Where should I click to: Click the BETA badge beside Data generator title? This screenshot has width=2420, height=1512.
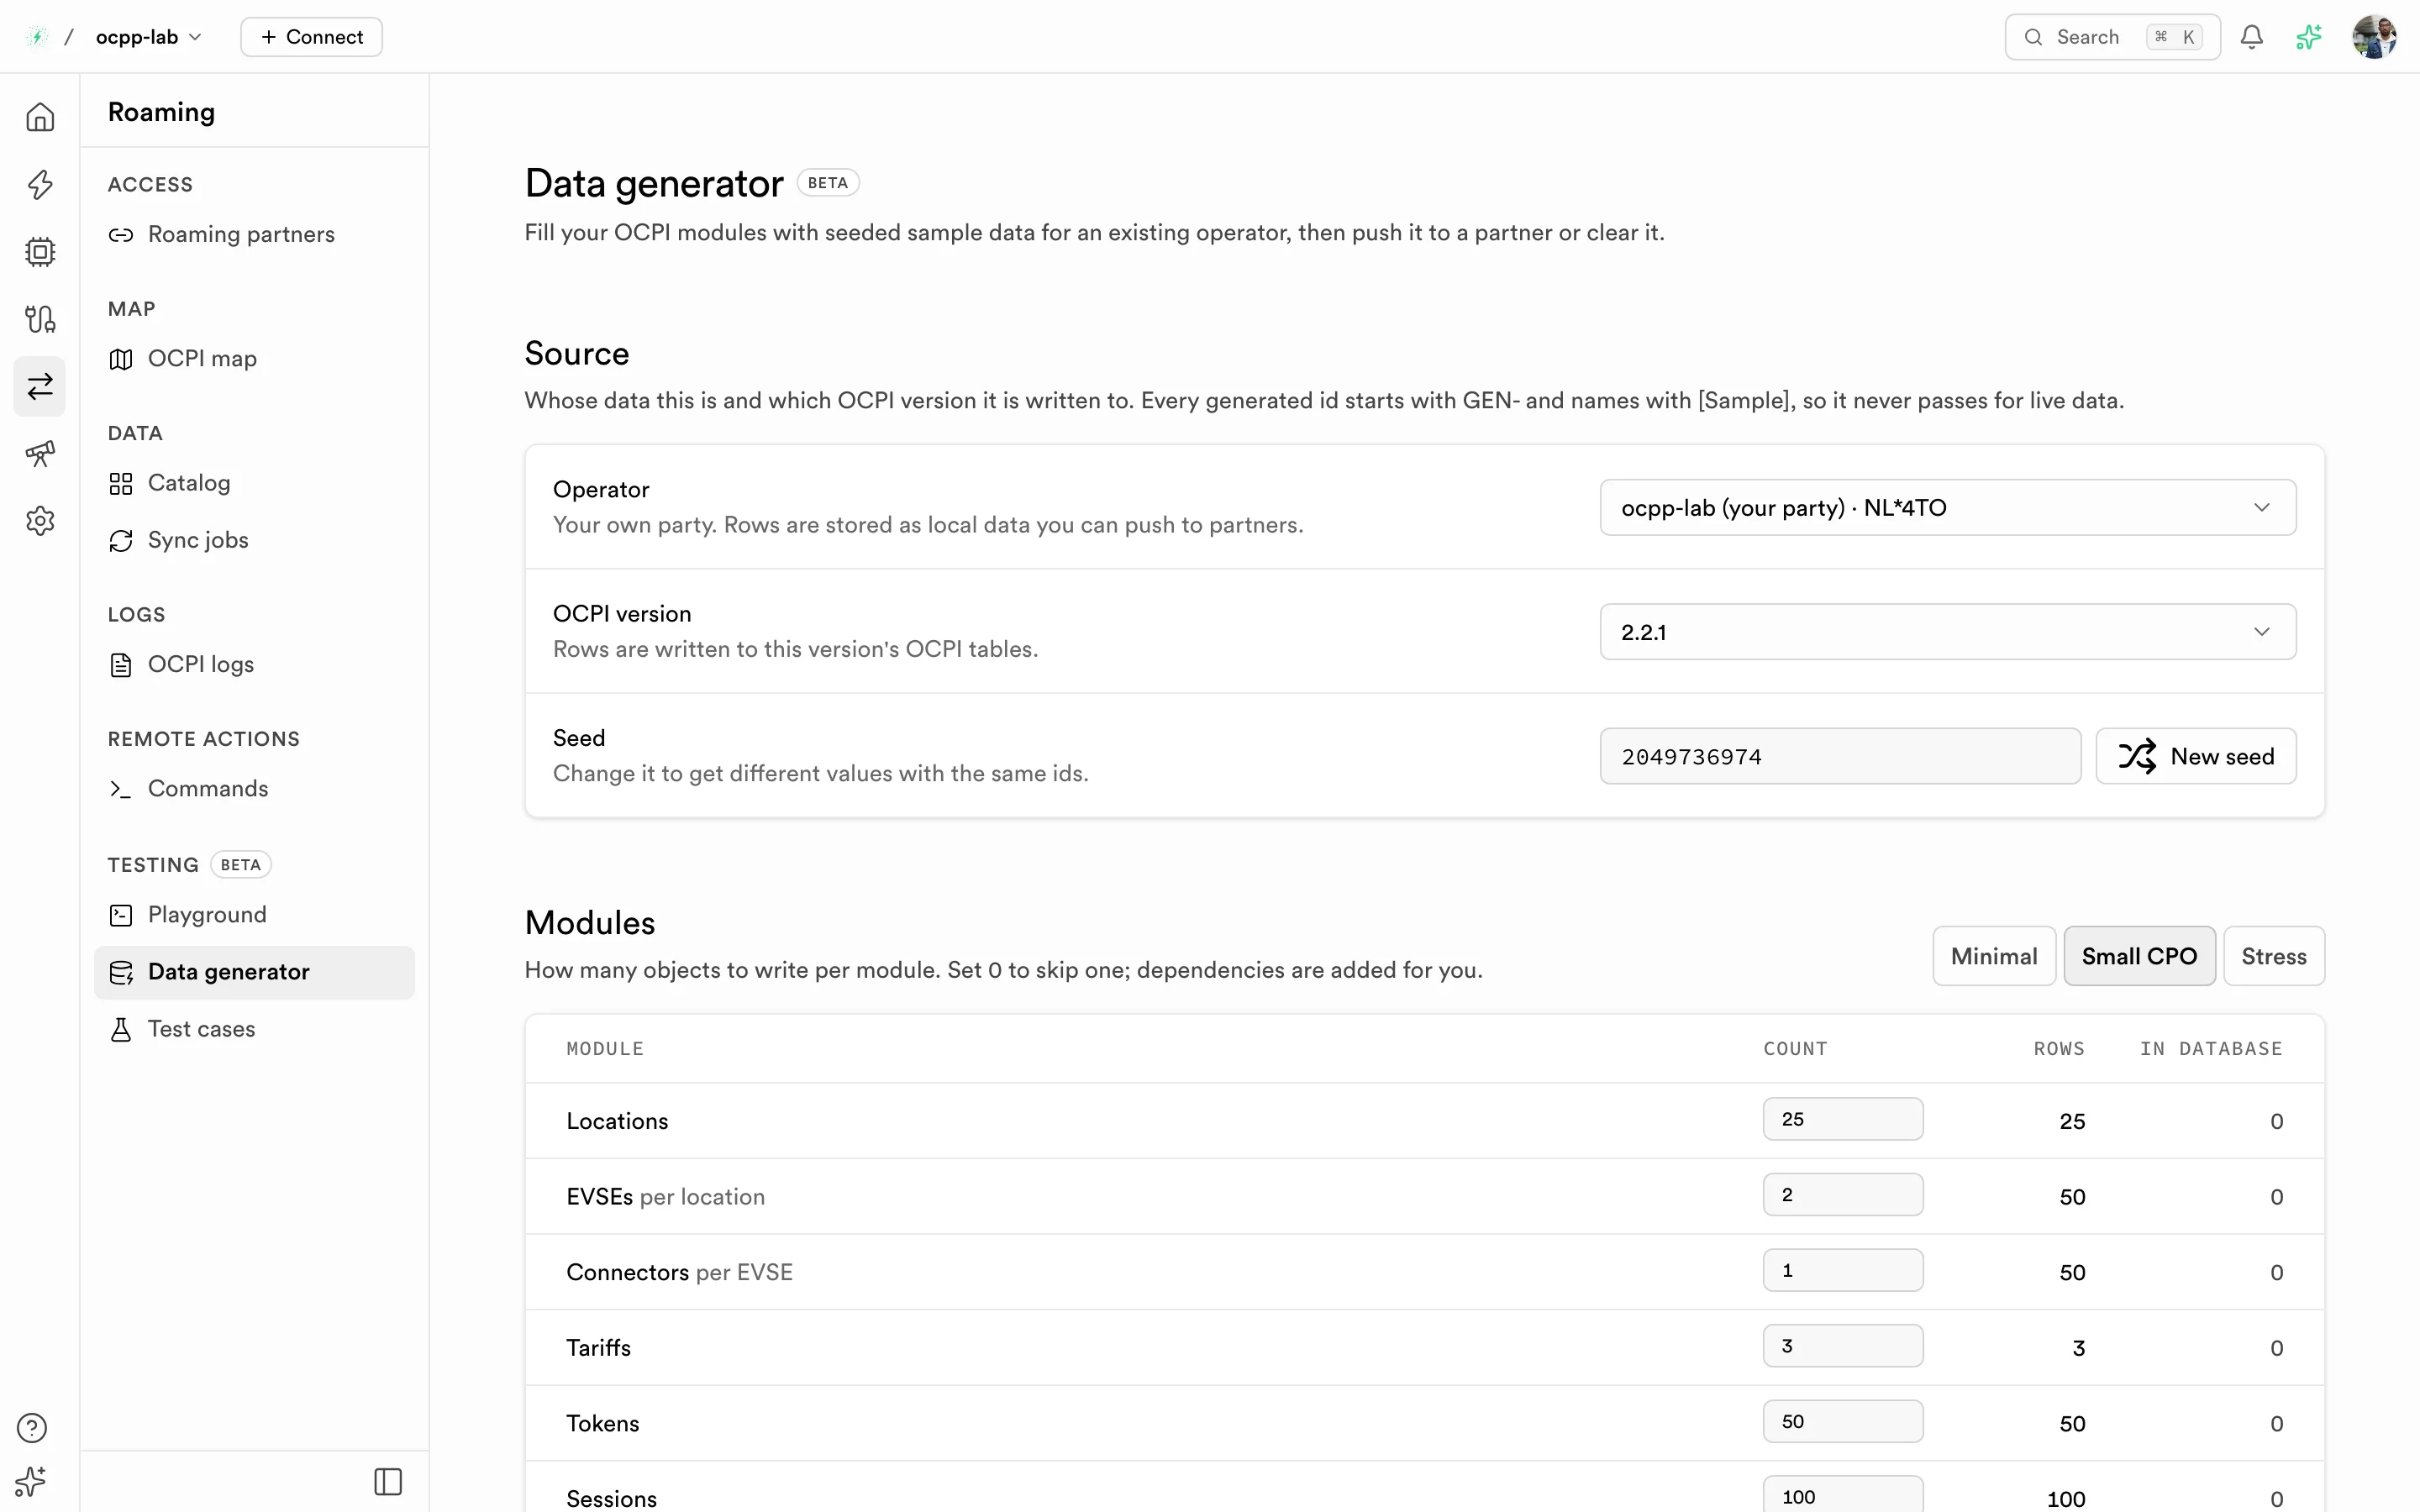pyautogui.click(x=827, y=183)
